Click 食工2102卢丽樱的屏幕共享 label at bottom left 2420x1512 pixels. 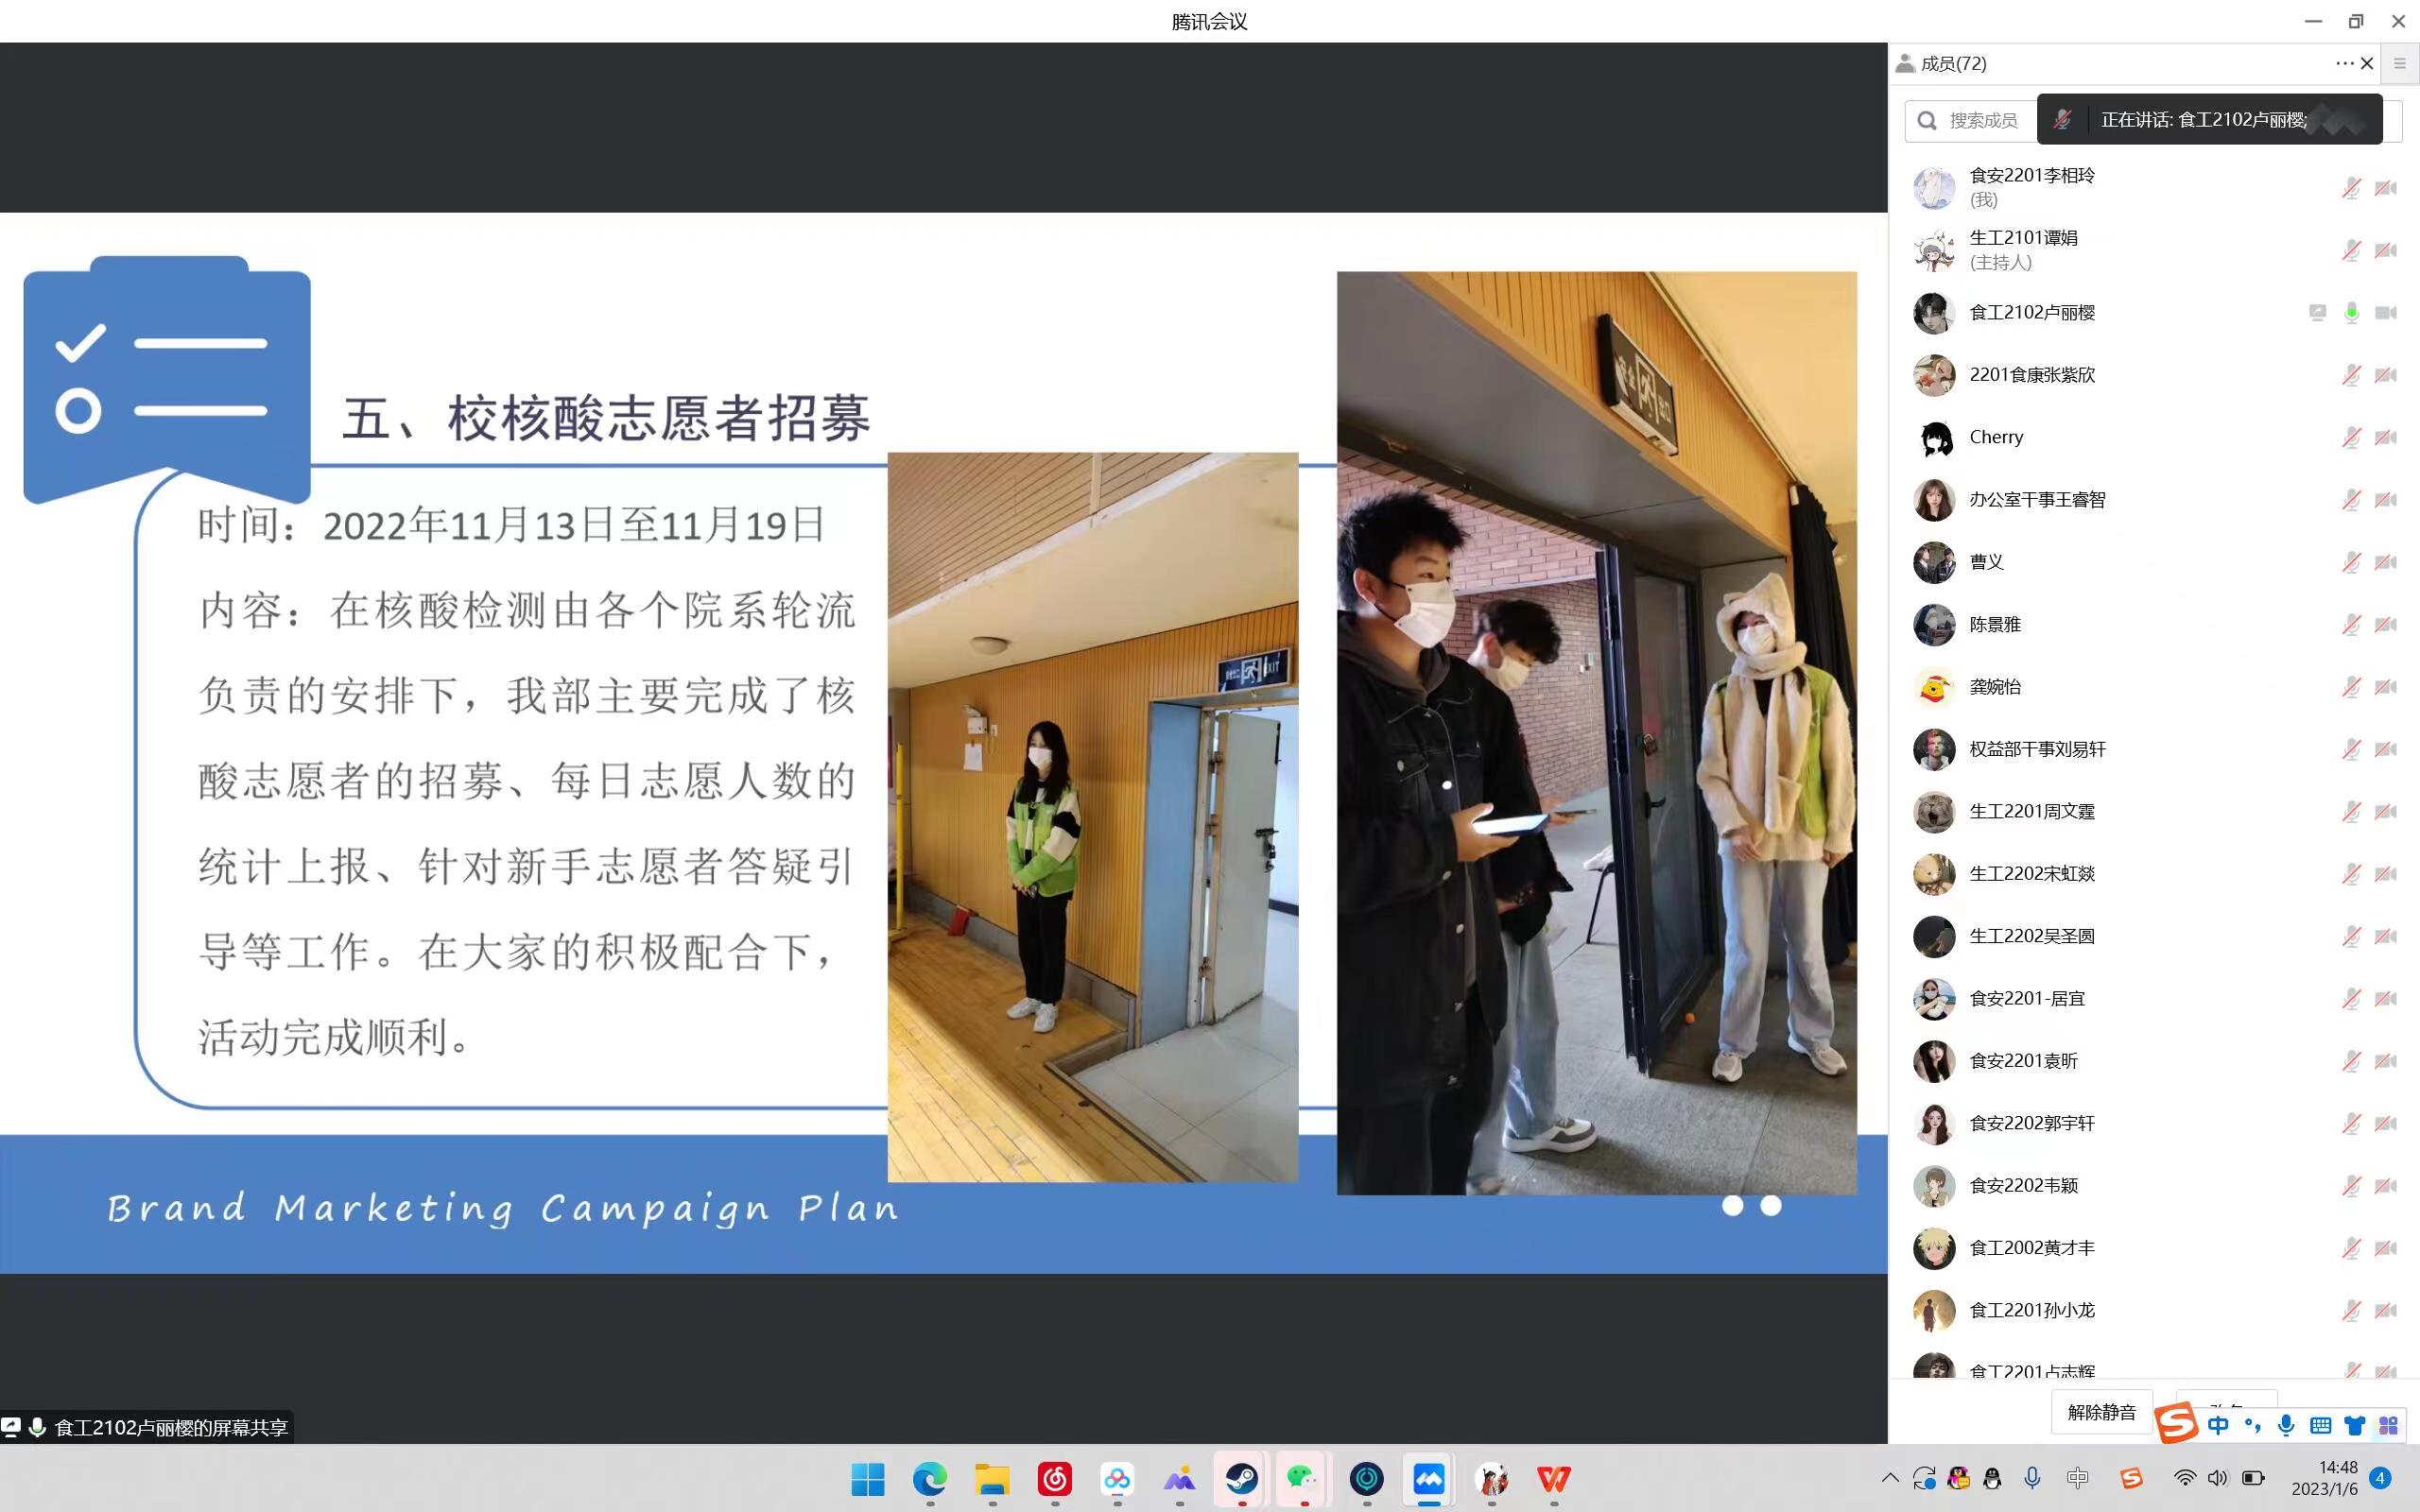170,1427
